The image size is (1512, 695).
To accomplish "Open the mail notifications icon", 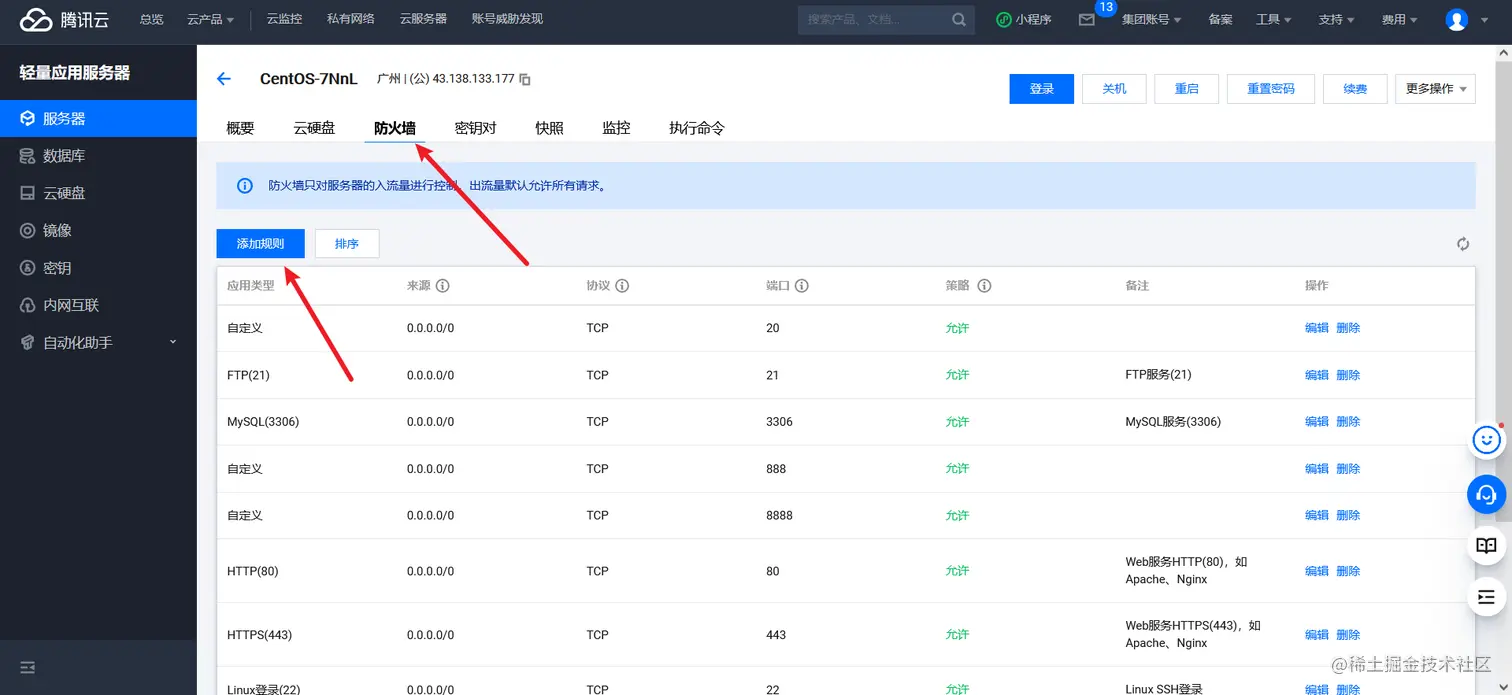I will tap(1087, 19).
